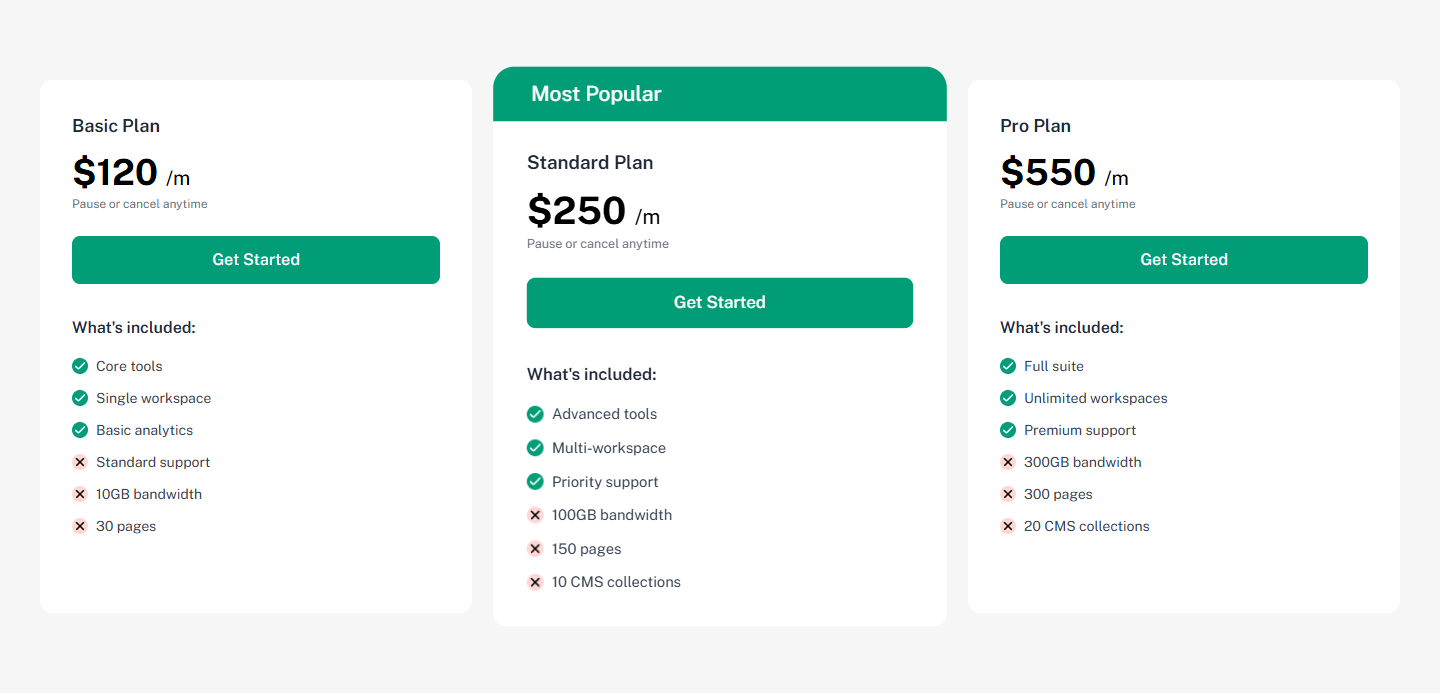Click checkmark beside Unlimited workspaces
This screenshot has height=693, width=1440.
[1008, 398]
